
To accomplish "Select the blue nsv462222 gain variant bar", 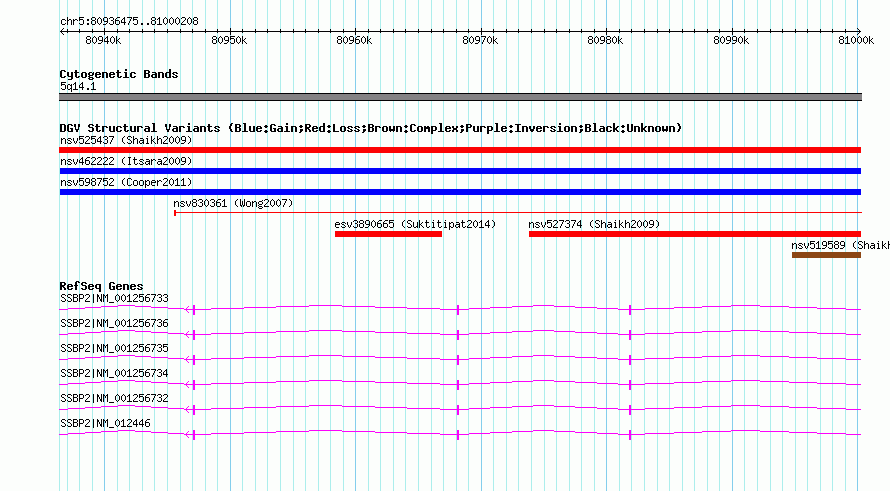I will pos(460,171).
